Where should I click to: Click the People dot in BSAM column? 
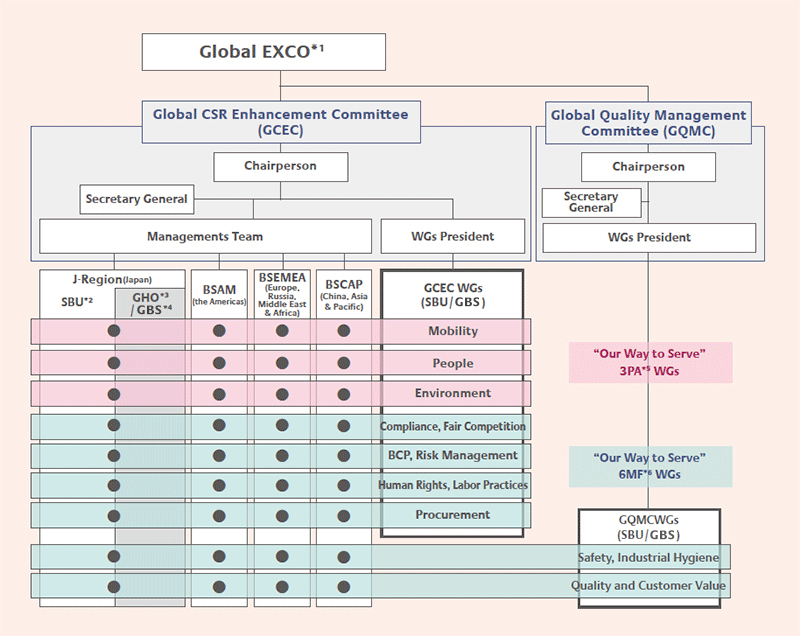tap(219, 363)
